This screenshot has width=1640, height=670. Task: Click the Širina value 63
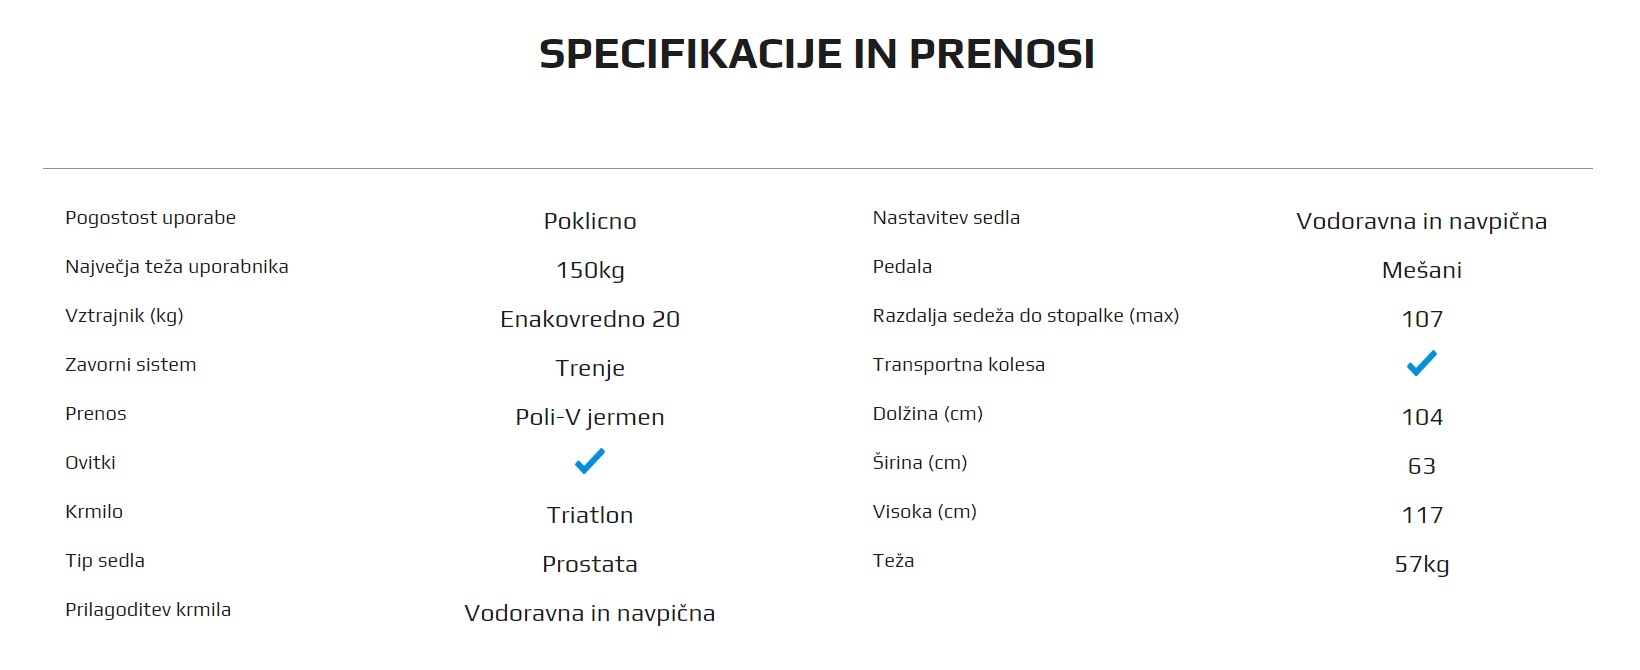coord(1422,466)
